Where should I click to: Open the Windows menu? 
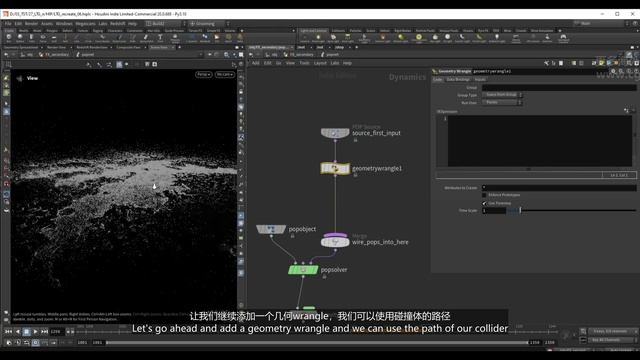click(x=64, y=24)
